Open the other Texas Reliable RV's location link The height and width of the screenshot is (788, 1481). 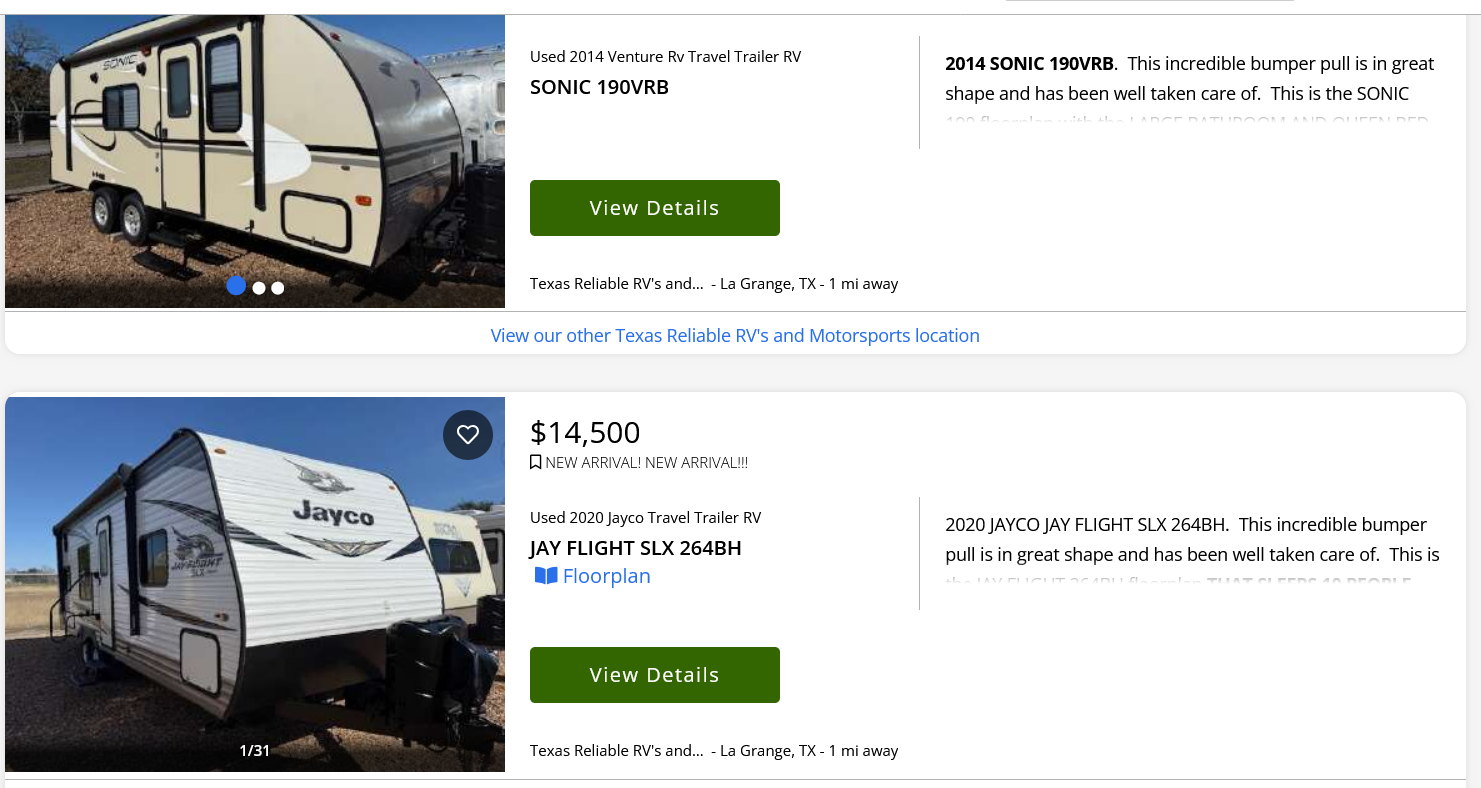(735, 336)
